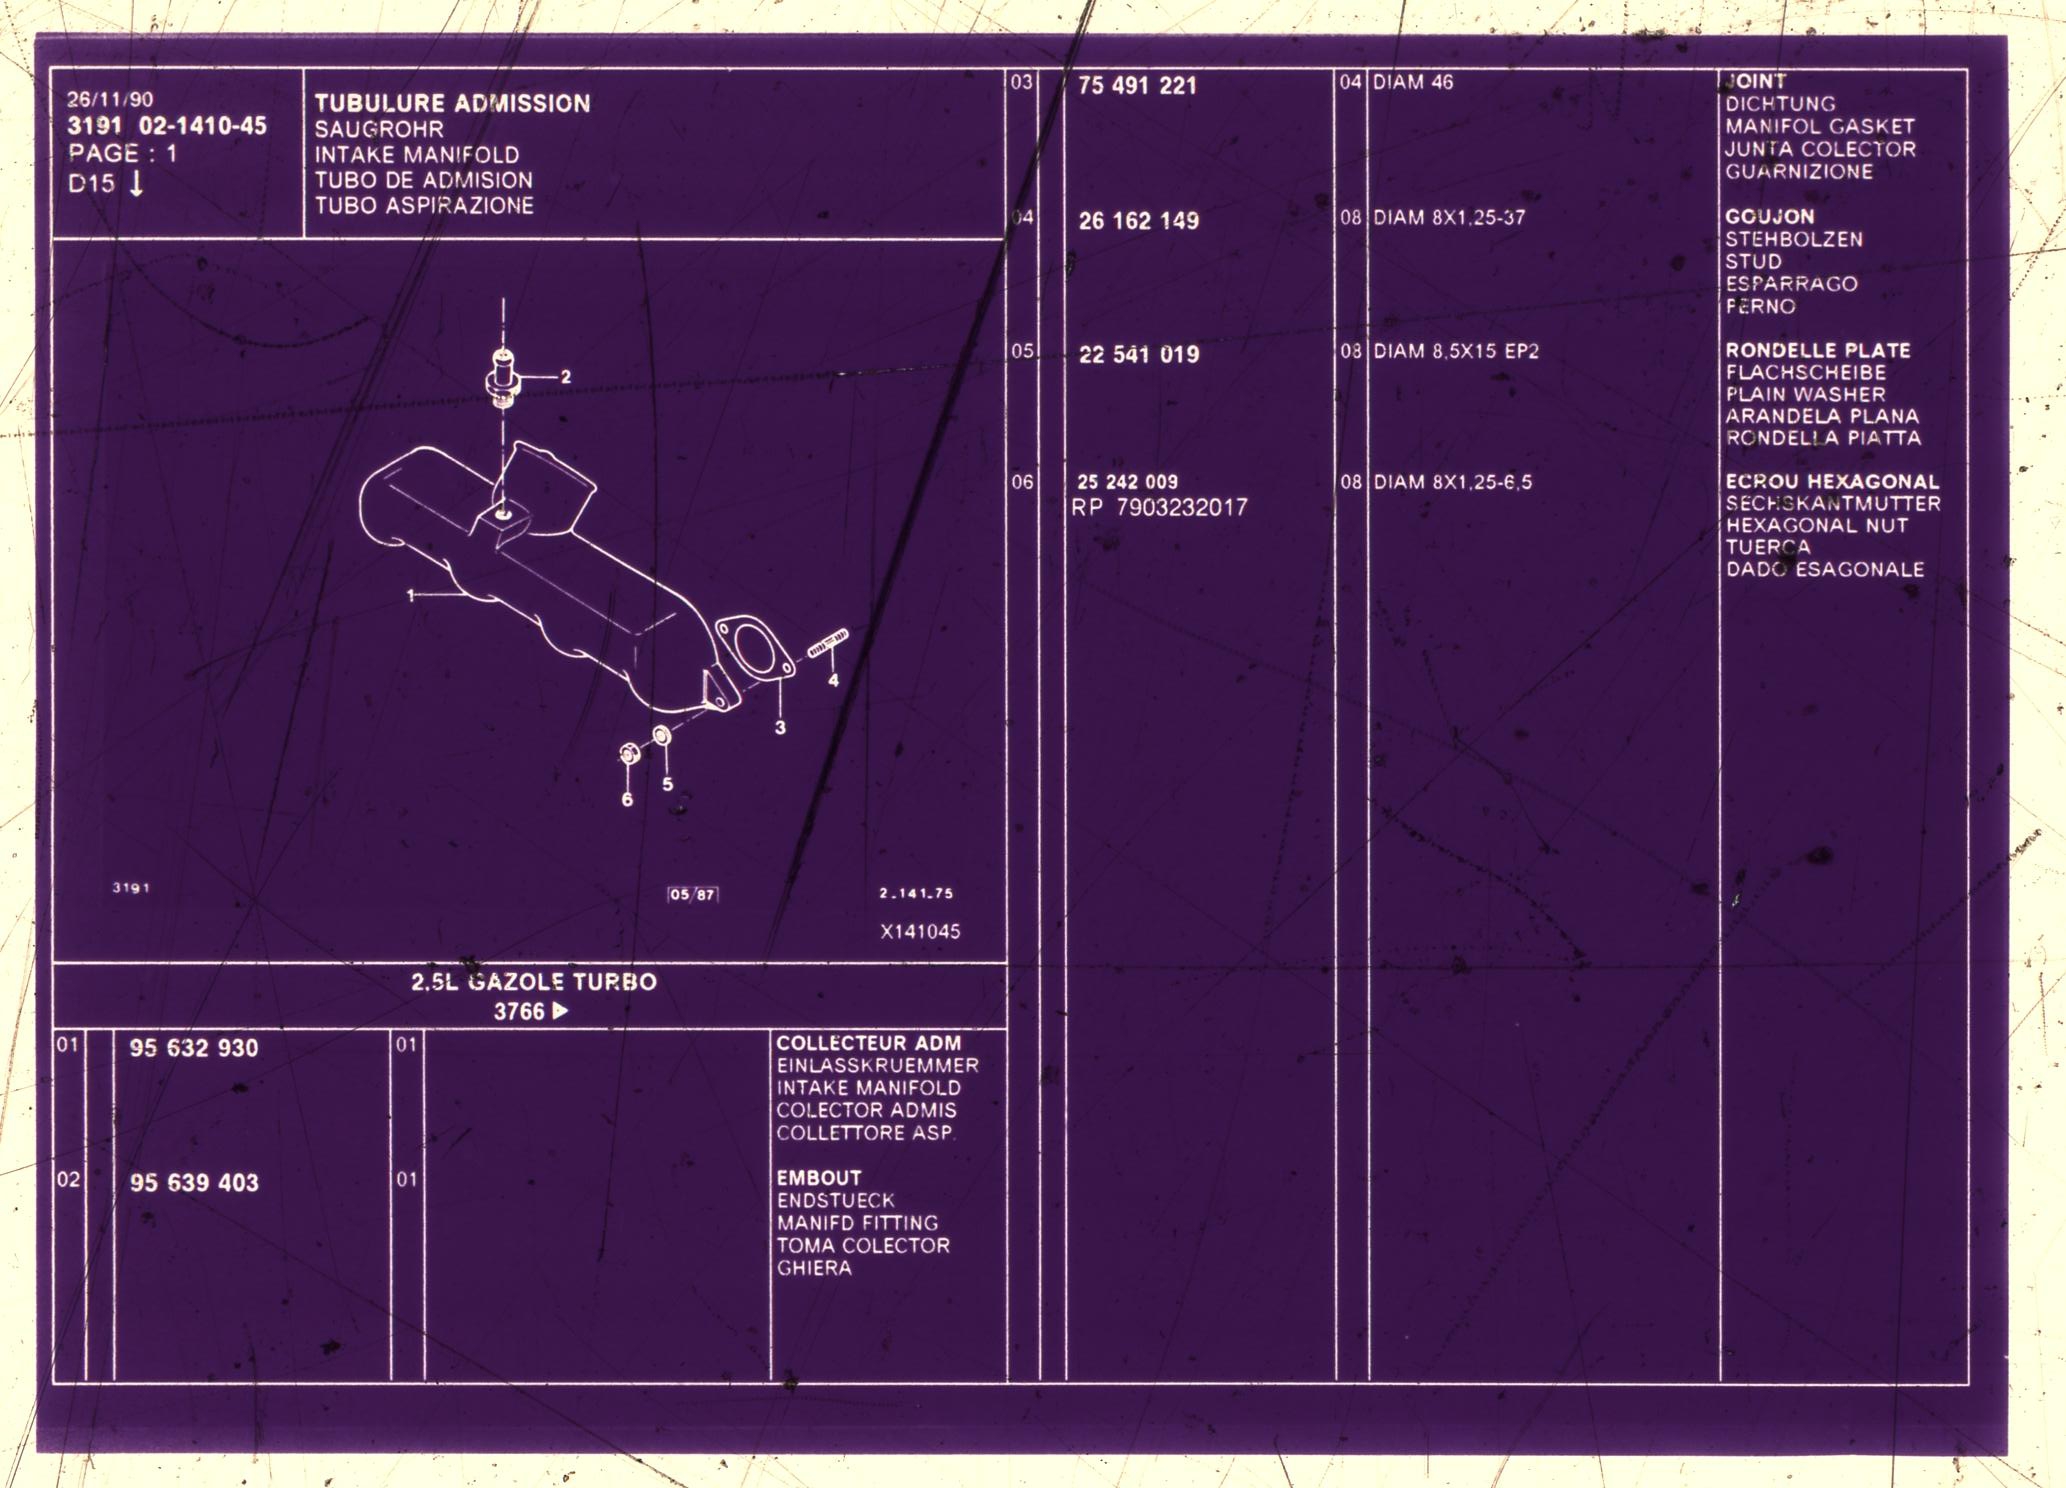Viewport: 2066px width, 1488px height.
Task: Click DIAM 8,5X15 EP2 specification
Action: pos(1456,352)
